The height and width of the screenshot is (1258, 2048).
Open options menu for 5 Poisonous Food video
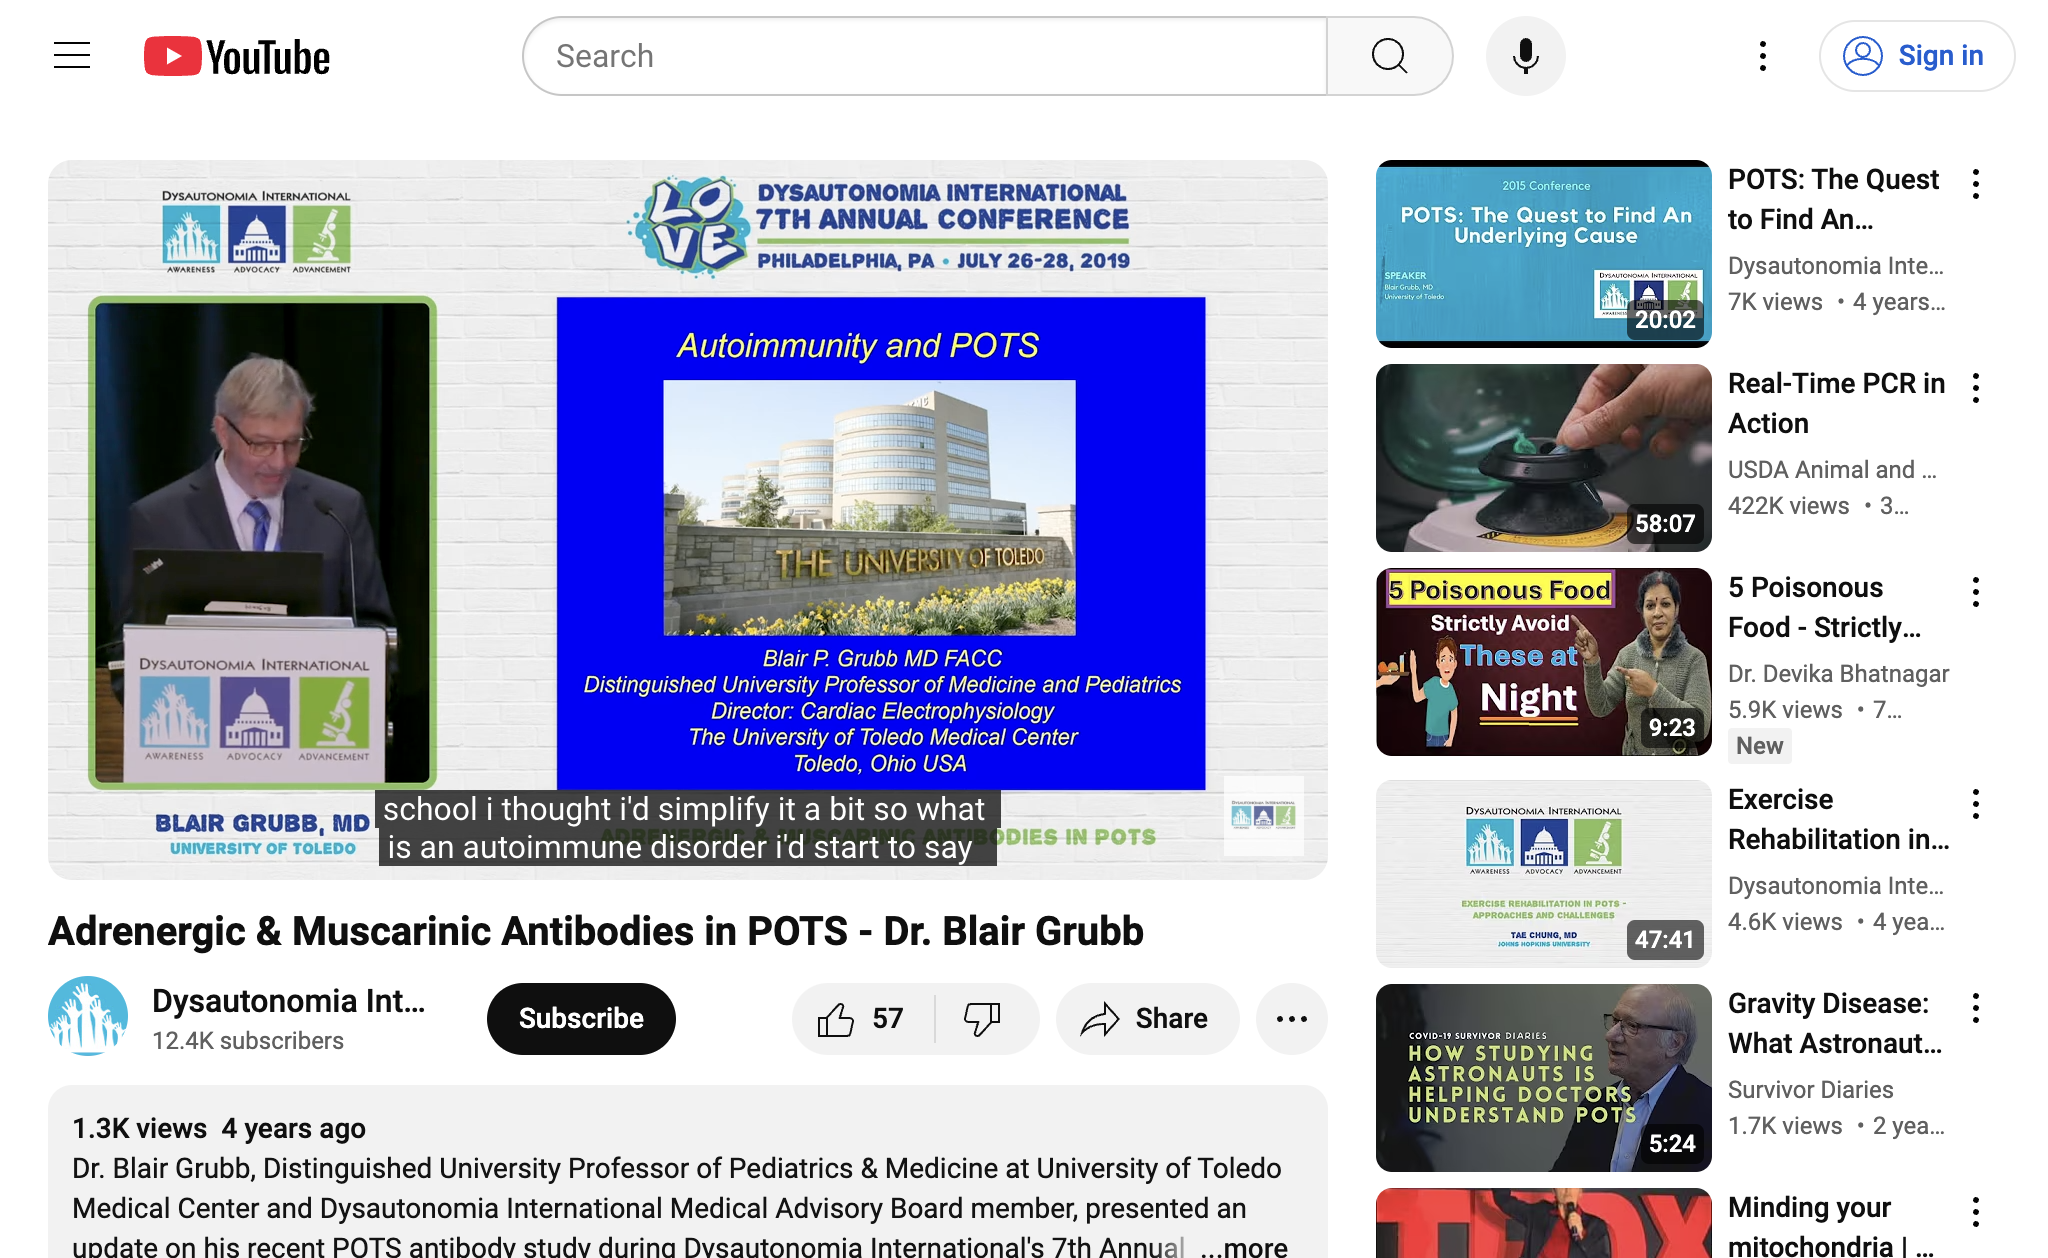pyautogui.click(x=1976, y=592)
